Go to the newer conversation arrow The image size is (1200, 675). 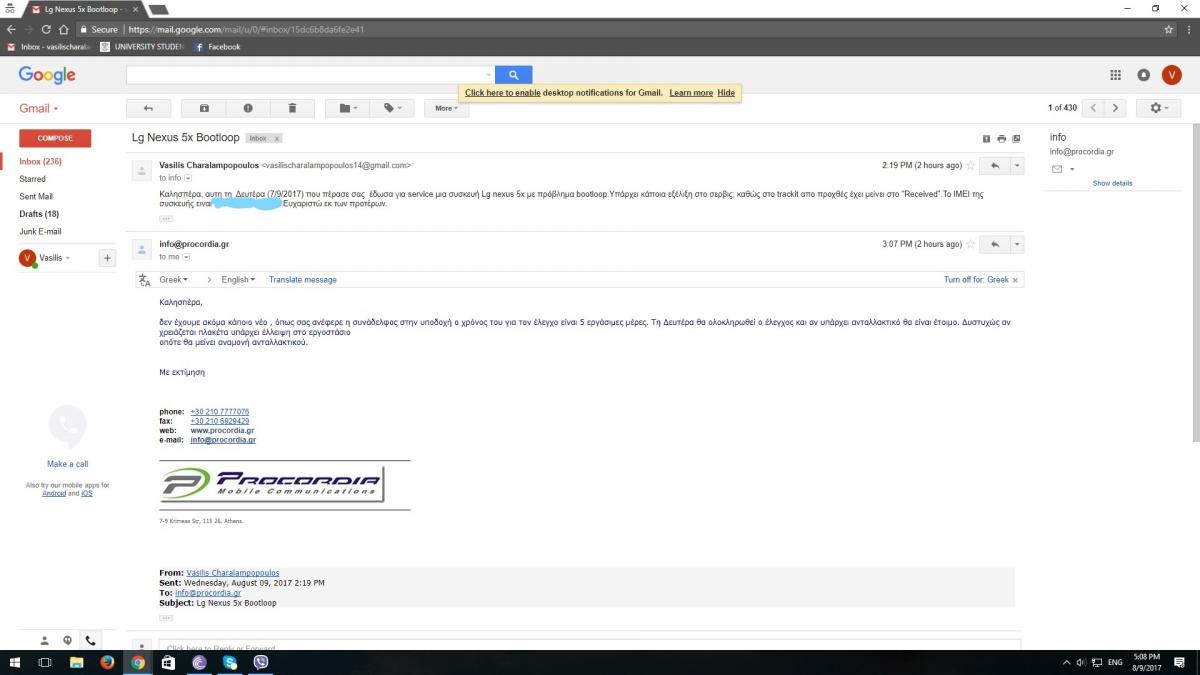click(1094, 108)
